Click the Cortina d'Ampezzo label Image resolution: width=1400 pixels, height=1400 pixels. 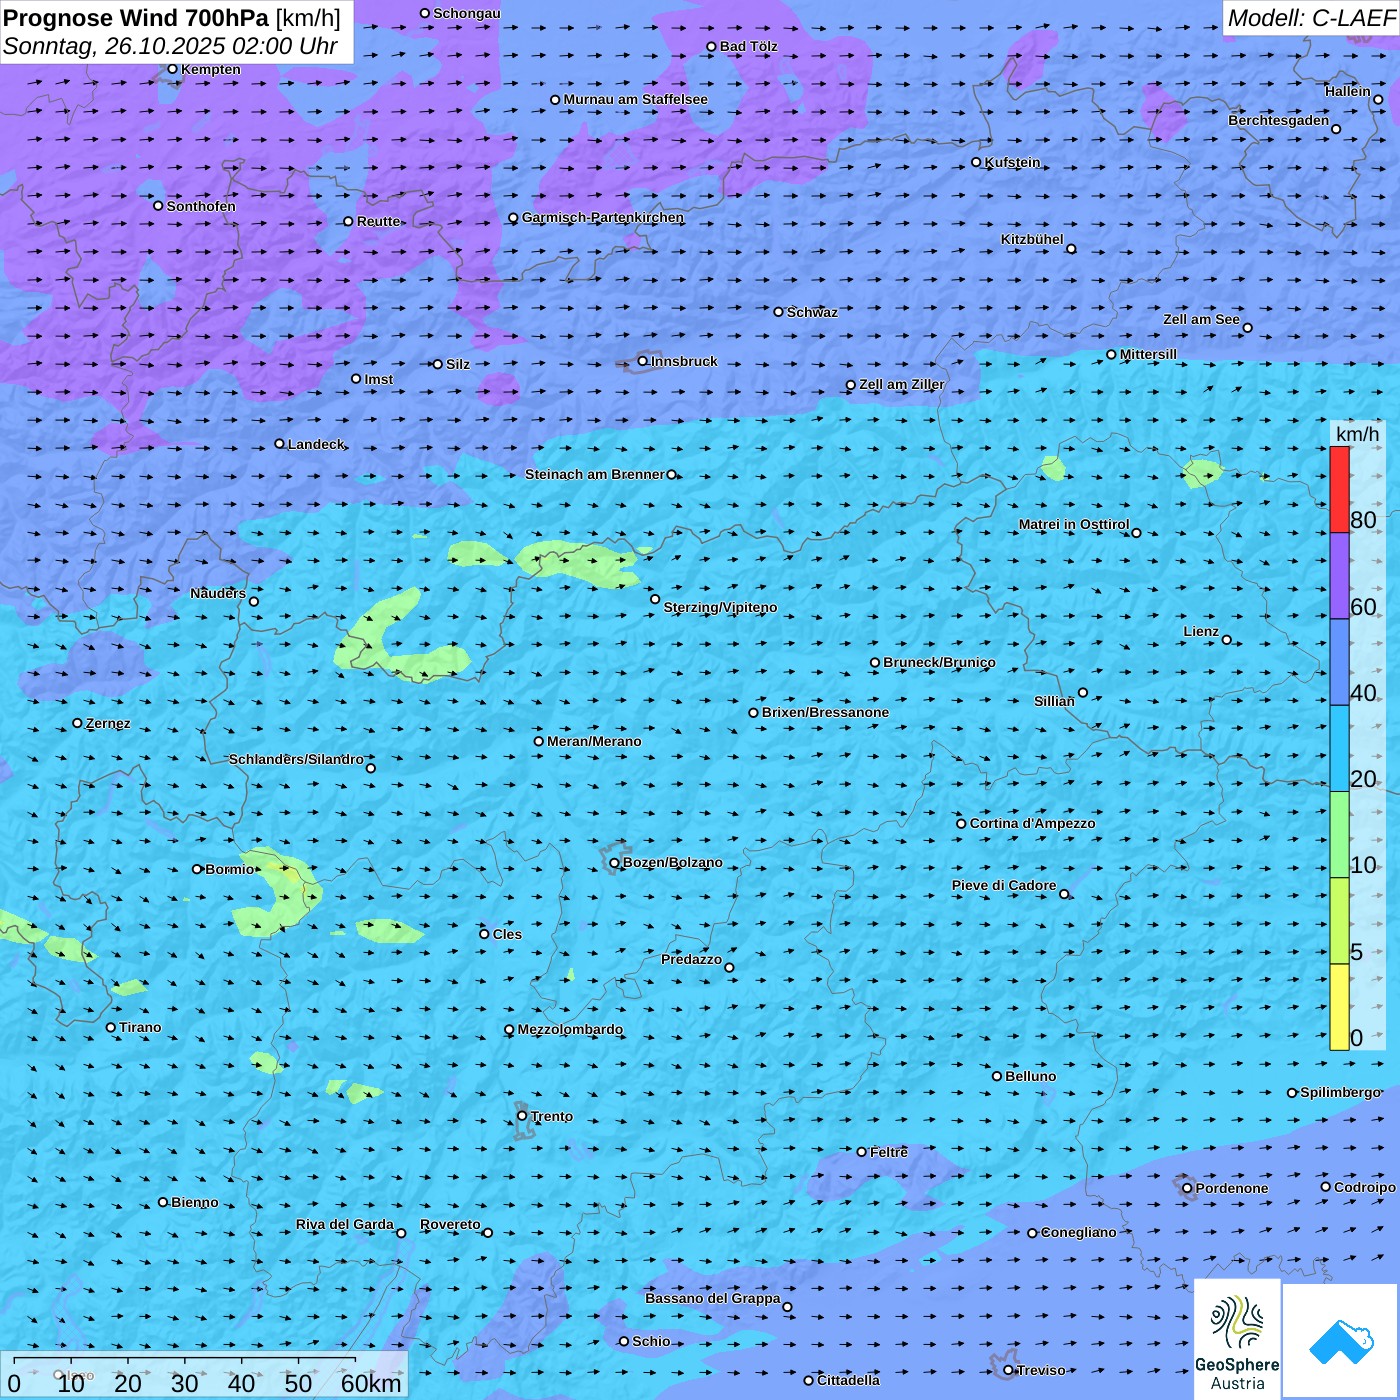[1032, 823]
